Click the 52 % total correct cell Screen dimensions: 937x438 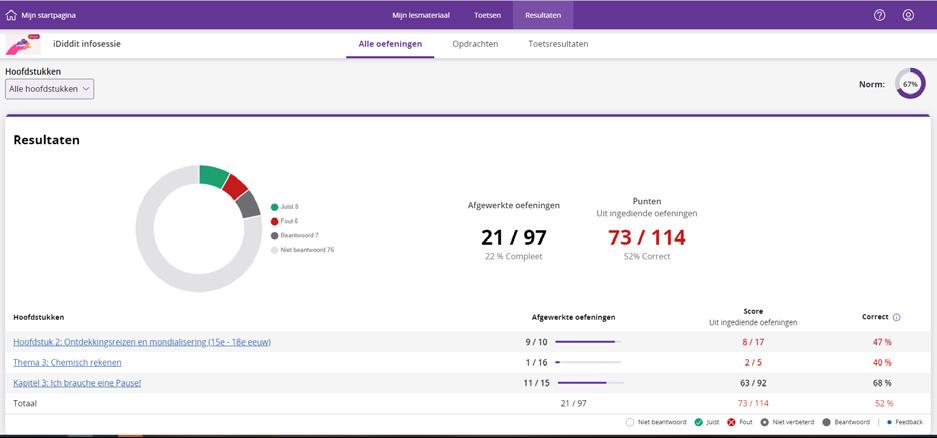click(884, 403)
